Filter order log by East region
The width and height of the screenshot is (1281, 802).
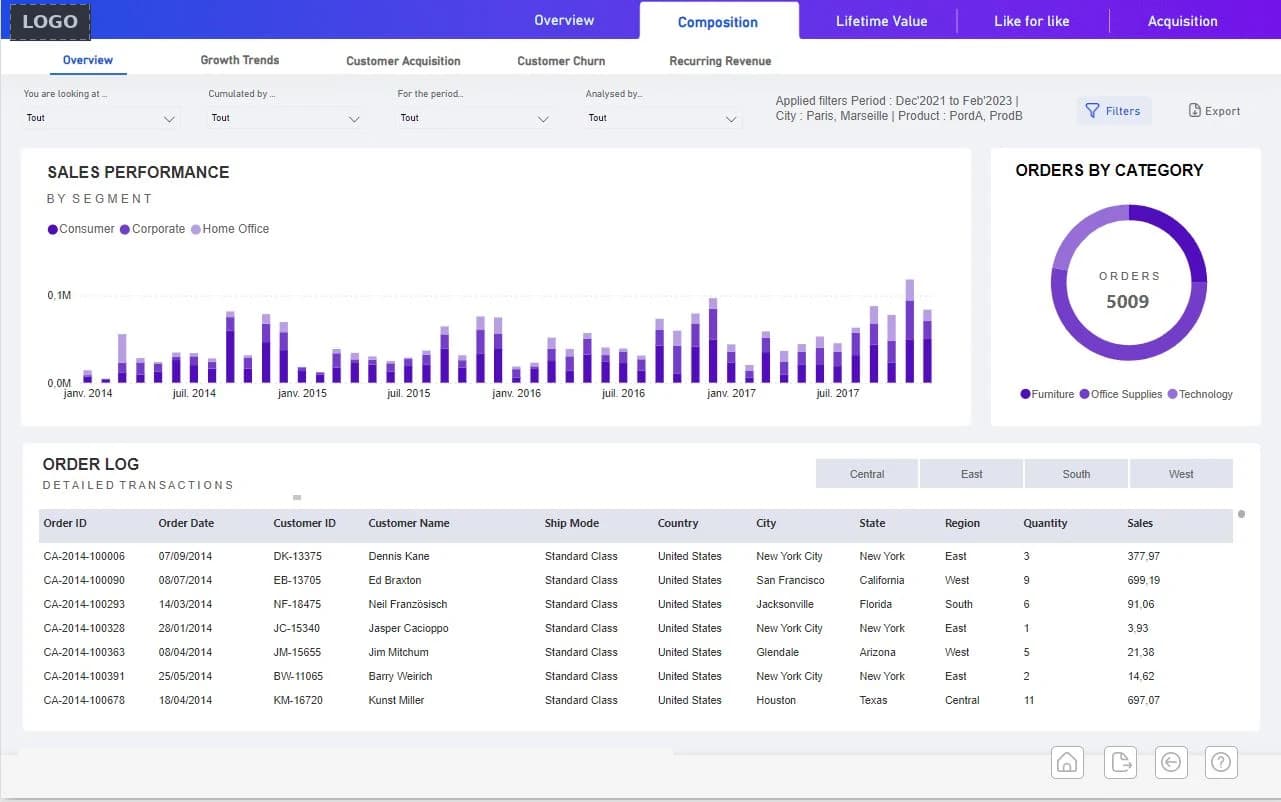point(972,474)
